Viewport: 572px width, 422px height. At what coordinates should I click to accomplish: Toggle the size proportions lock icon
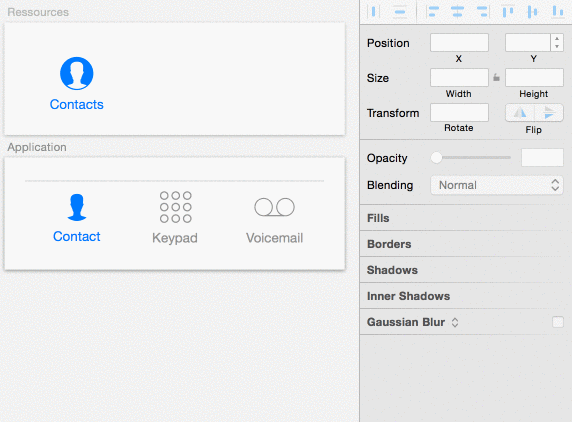496,77
